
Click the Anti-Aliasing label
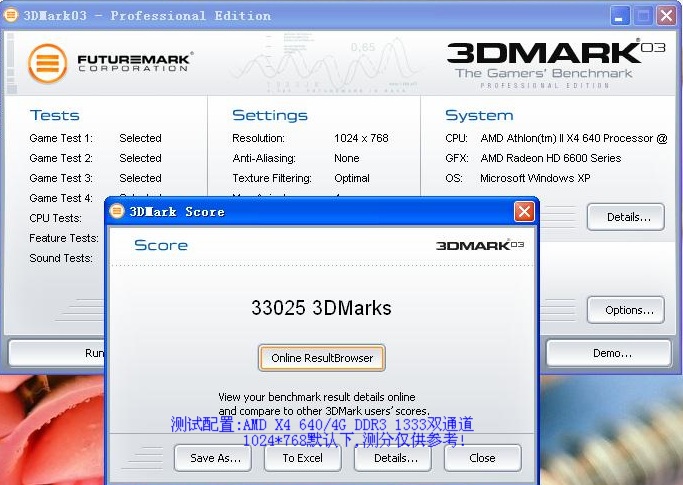264,158
